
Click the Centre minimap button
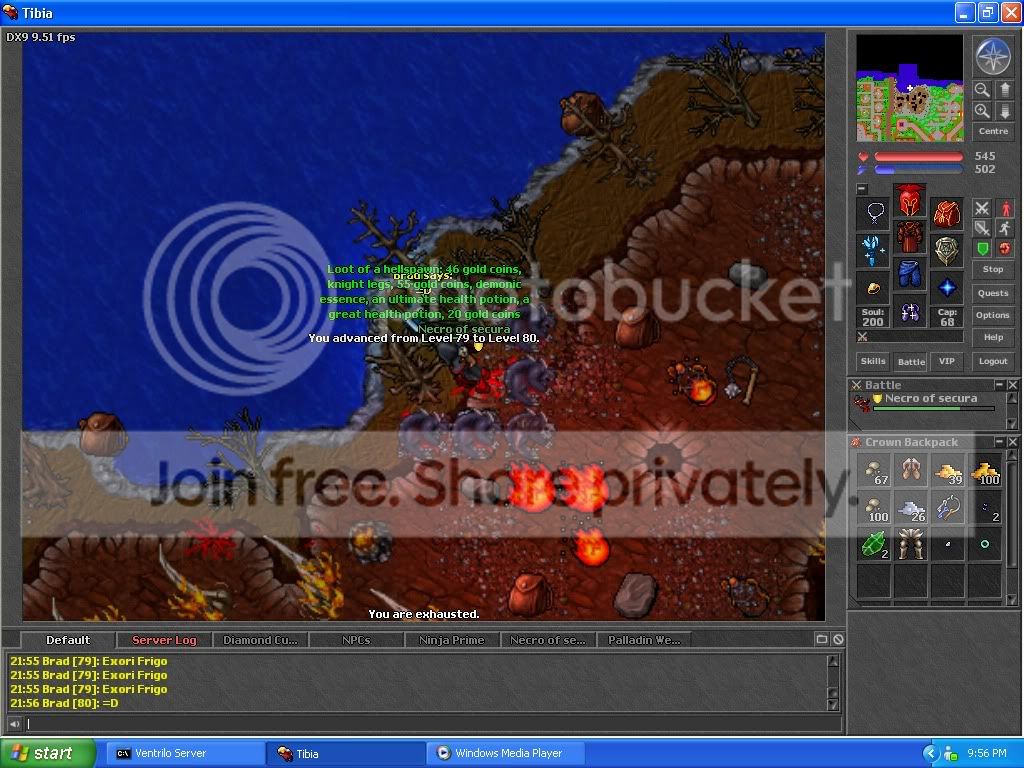[x=993, y=131]
